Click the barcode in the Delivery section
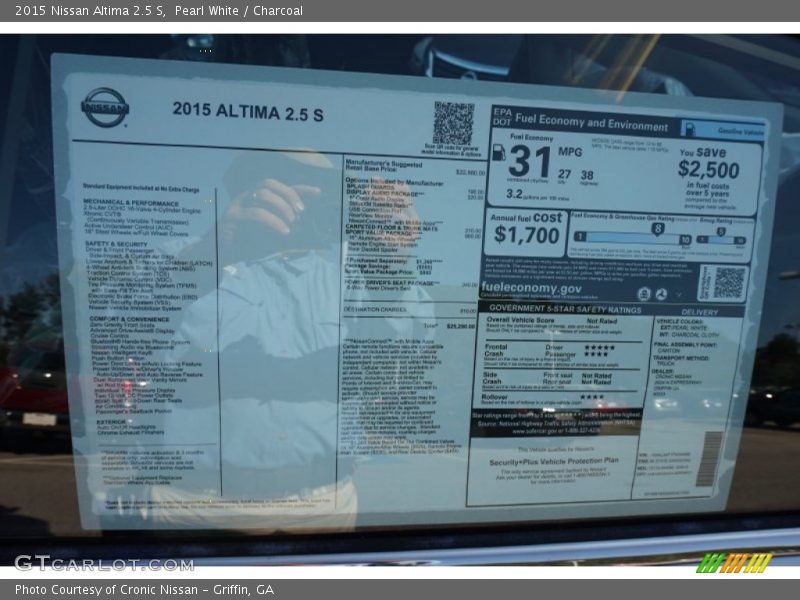The image size is (800, 600). tap(710, 459)
